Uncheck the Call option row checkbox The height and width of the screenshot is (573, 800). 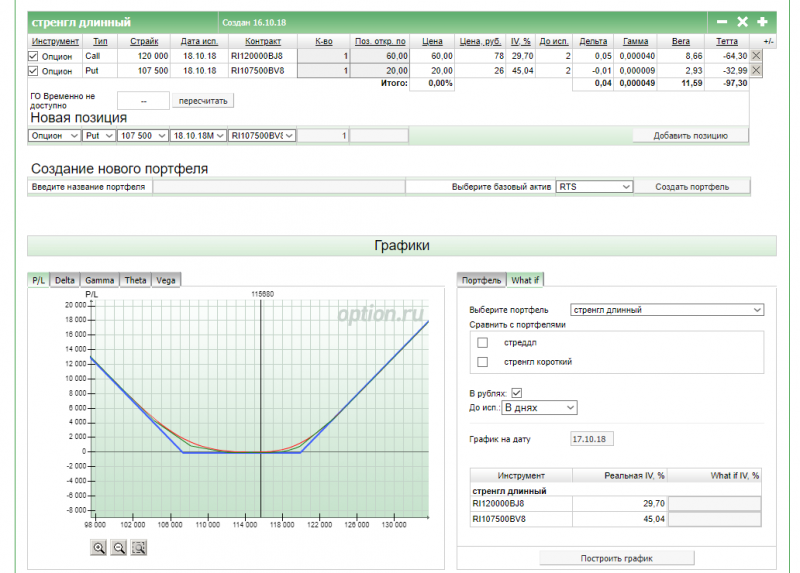(x=34, y=56)
